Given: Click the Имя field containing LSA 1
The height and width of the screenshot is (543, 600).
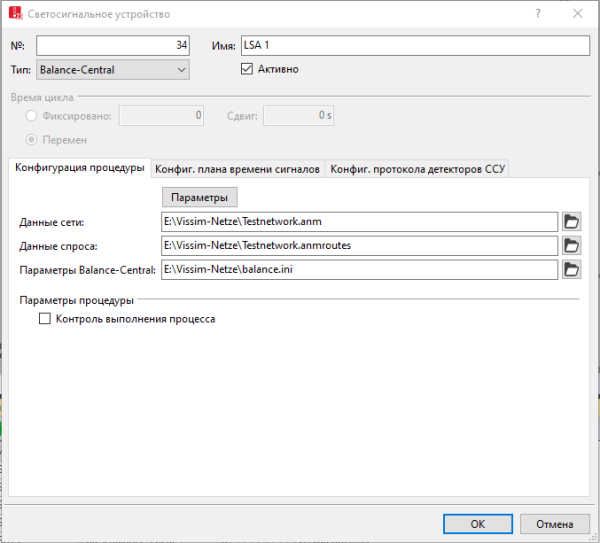Looking at the screenshot, I should coord(415,46).
